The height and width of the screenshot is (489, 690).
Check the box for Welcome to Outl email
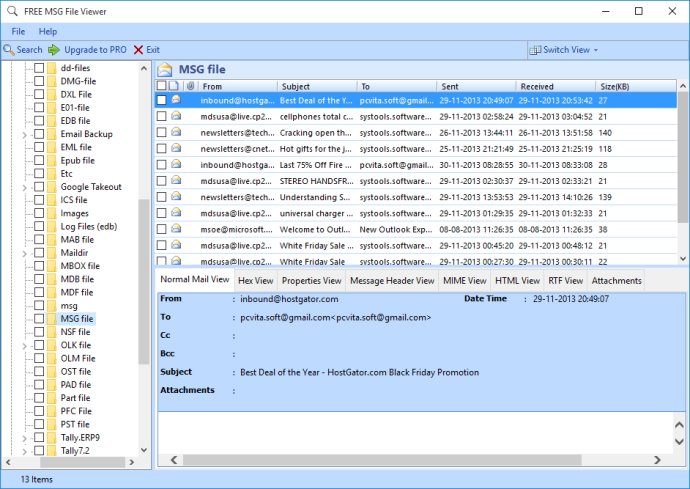(x=161, y=229)
